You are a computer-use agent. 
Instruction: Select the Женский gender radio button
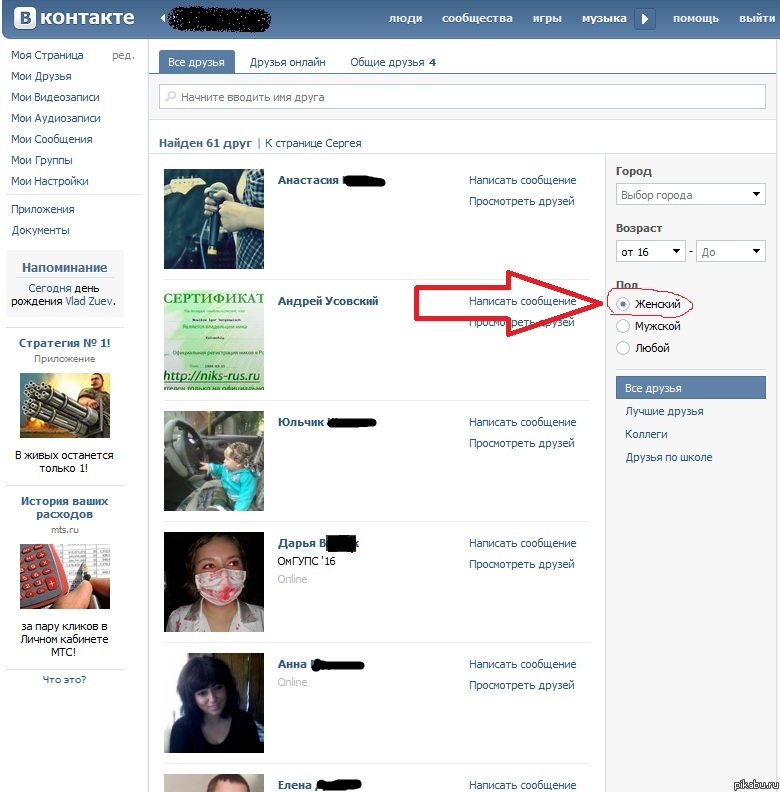click(x=624, y=303)
